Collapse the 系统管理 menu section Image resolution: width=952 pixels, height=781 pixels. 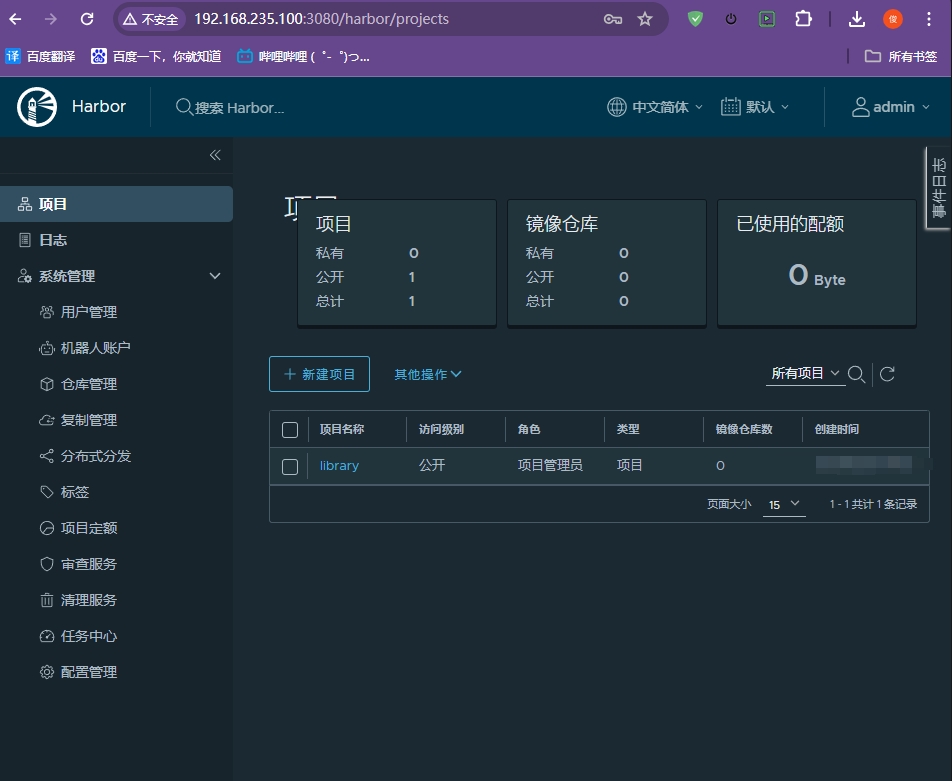(x=215, y=276)
